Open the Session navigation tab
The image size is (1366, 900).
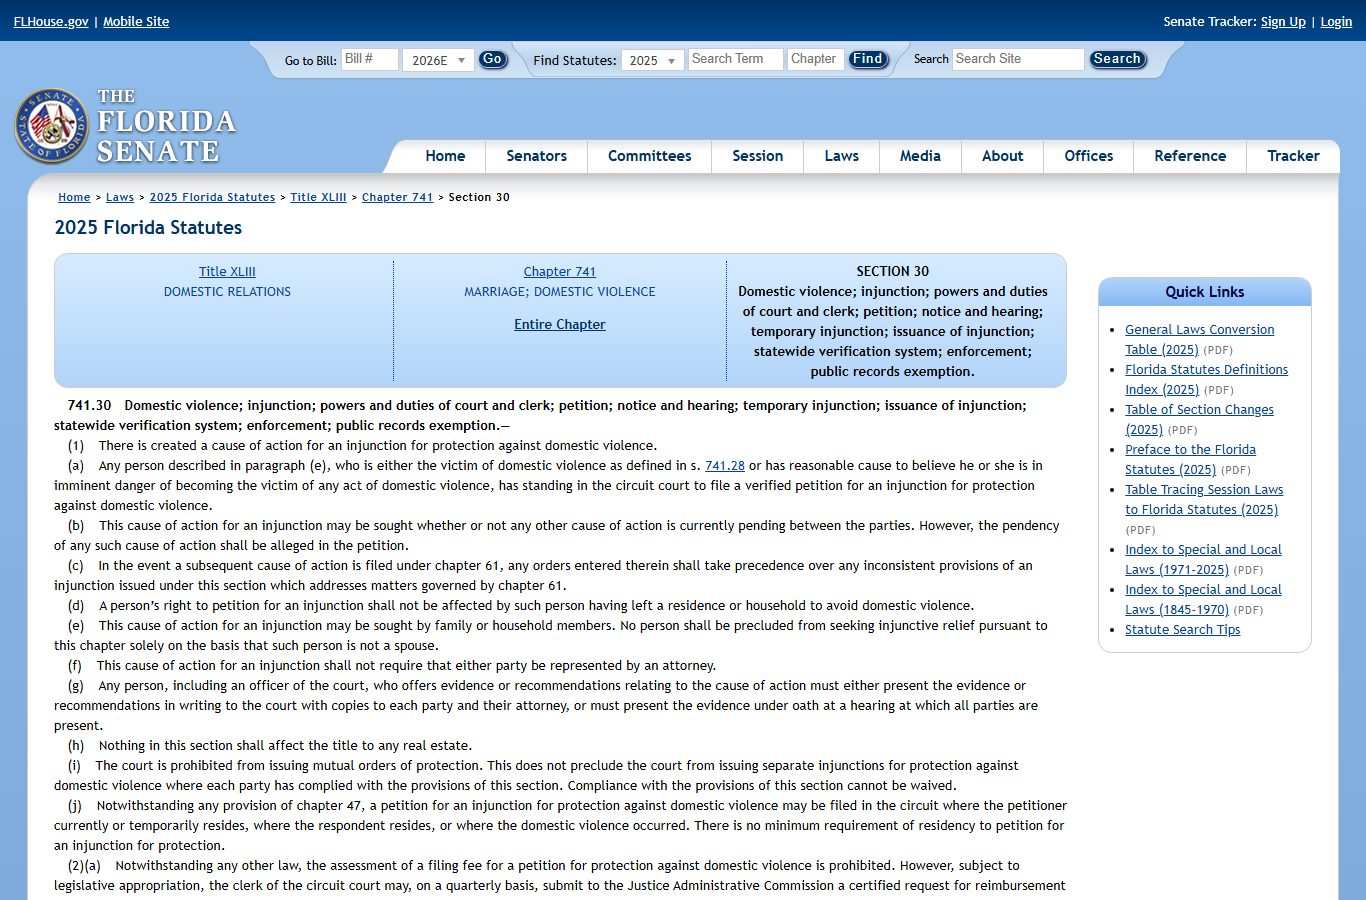757,156
